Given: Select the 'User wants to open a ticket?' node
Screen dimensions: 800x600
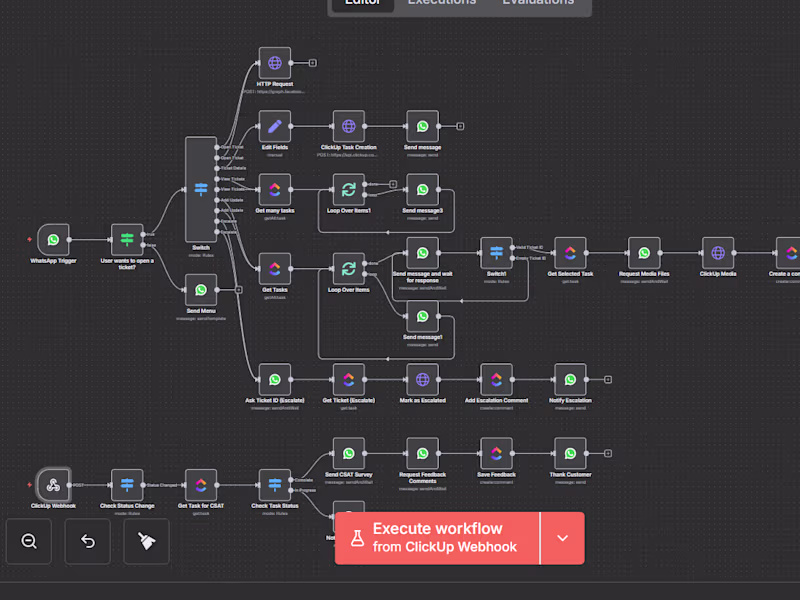Looking at the screenshot, I should tap(127, 240).
